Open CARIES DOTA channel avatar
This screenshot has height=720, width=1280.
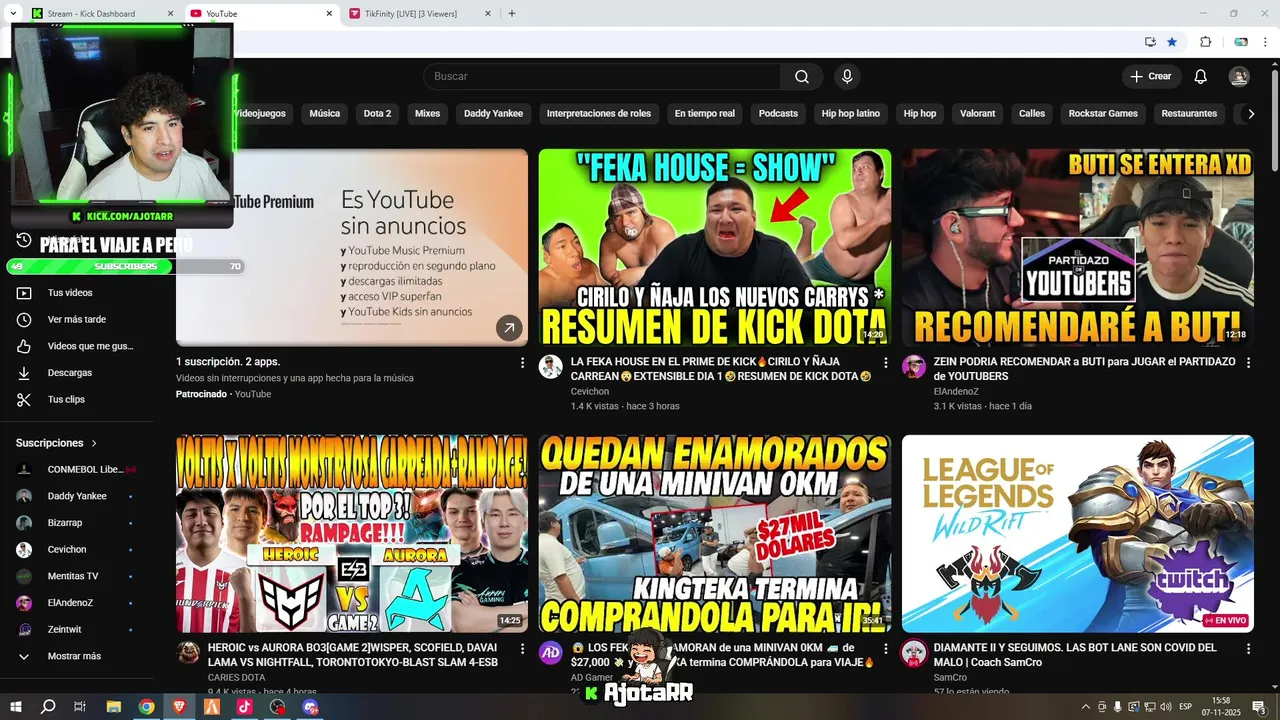[x=188, y=653]
